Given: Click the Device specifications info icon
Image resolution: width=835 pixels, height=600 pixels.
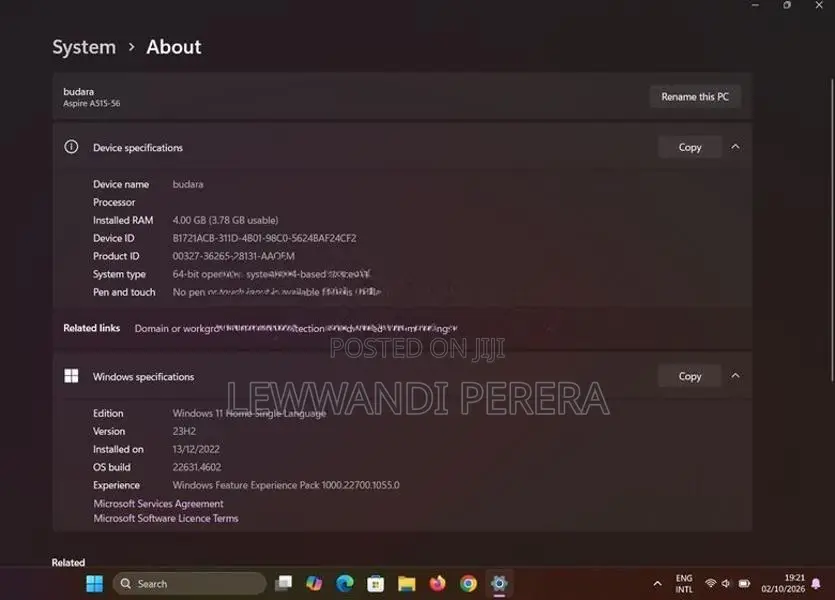Looking at the screenshot, I should [x=71, y=147].
